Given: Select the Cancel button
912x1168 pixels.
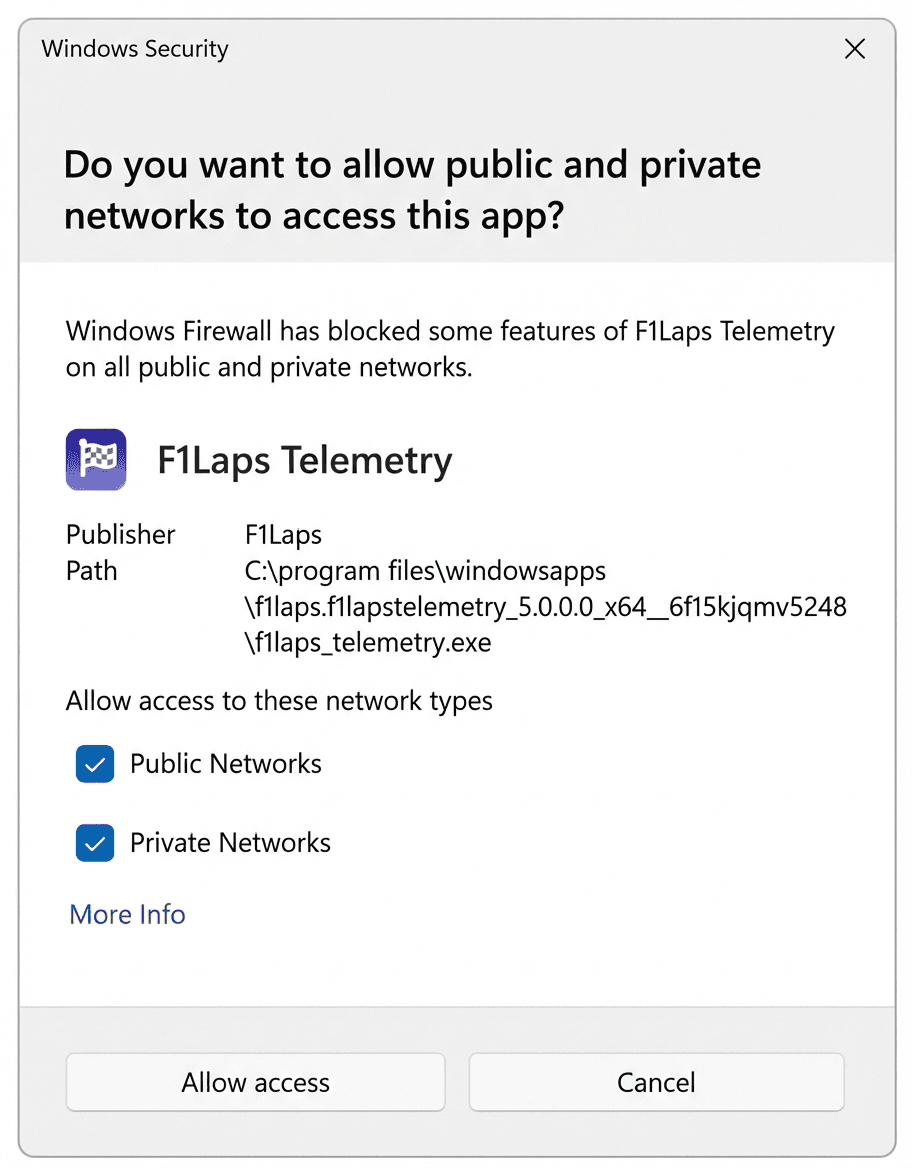Looking at the screenshot, I should 656,1082.
